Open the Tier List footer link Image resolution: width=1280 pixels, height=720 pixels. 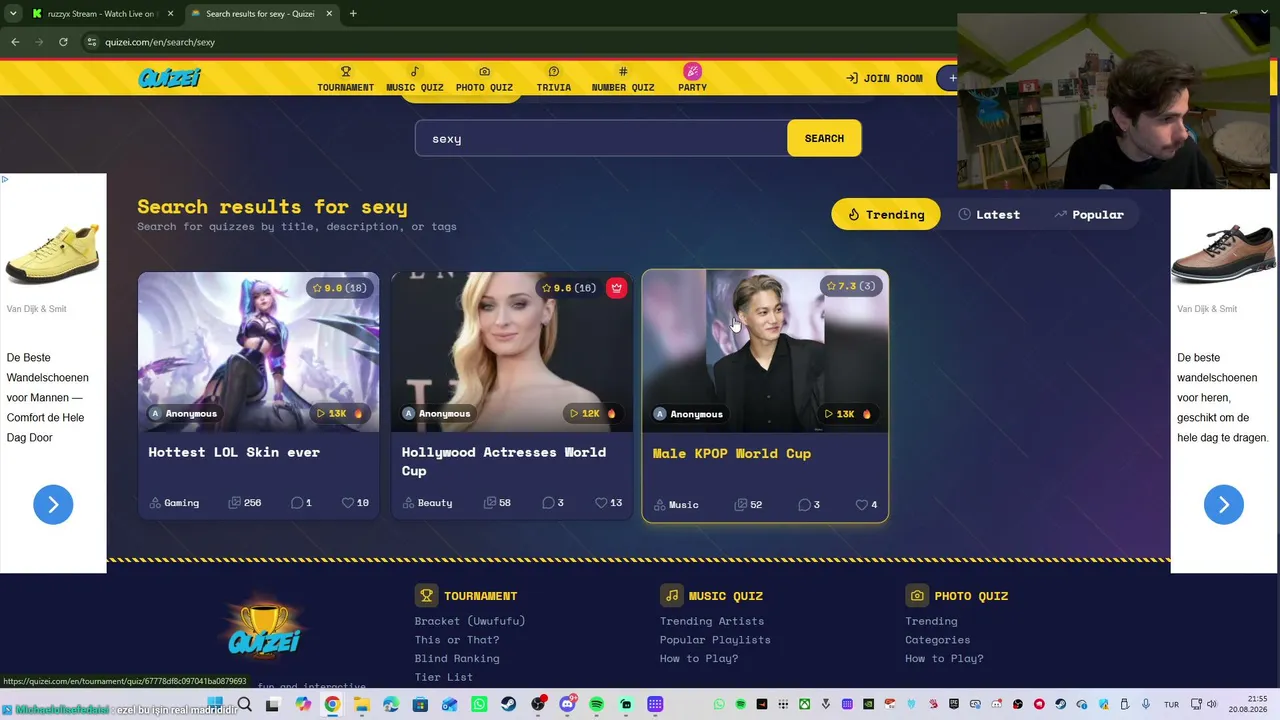[444, 677]
